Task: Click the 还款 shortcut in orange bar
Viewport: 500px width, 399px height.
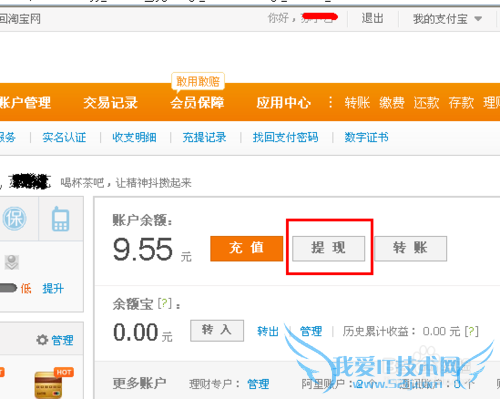Action: click(426, 102)
